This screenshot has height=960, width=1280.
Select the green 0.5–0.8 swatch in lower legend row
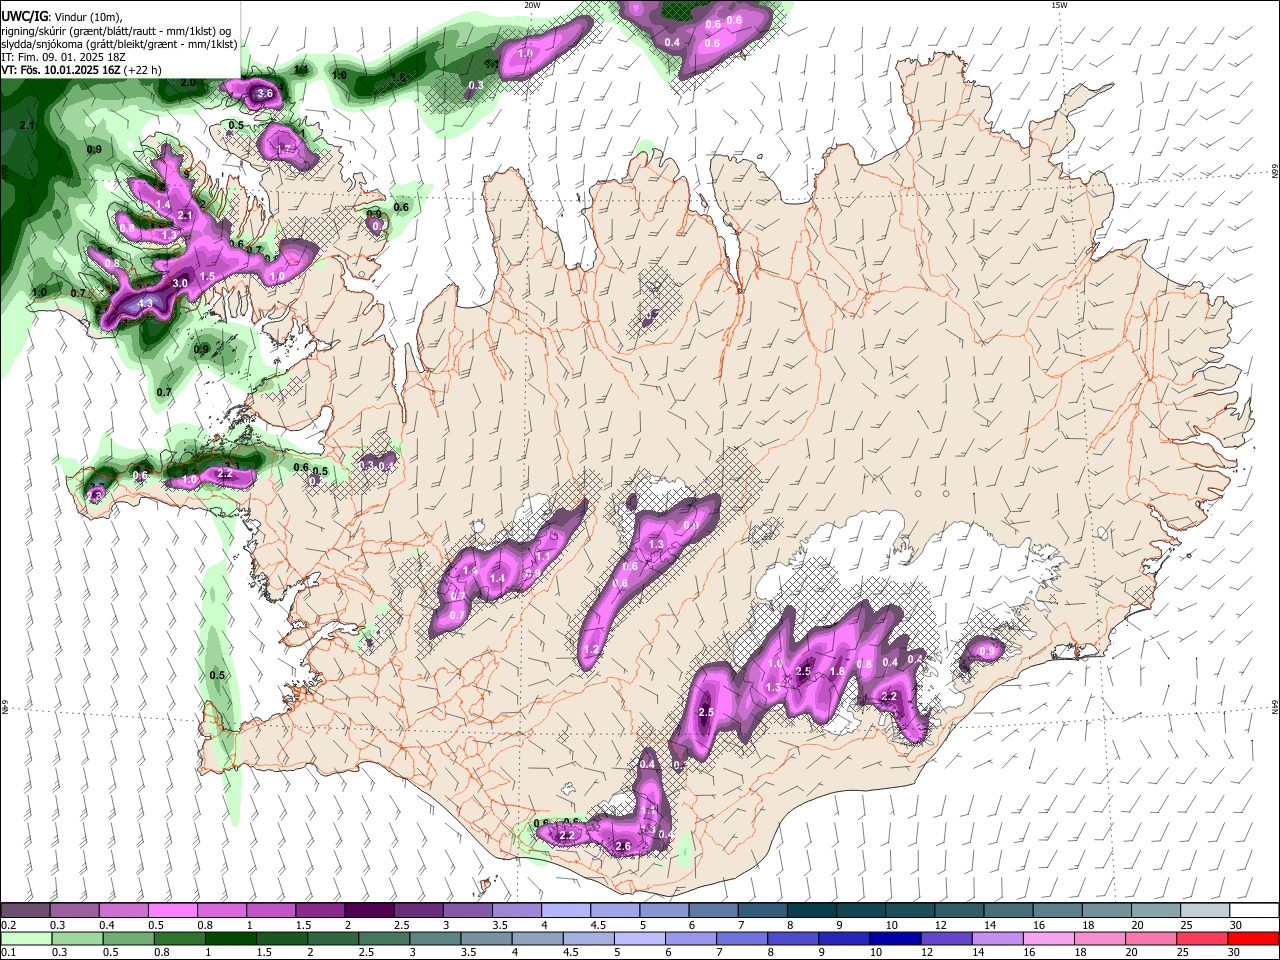(x=129, y=938)
